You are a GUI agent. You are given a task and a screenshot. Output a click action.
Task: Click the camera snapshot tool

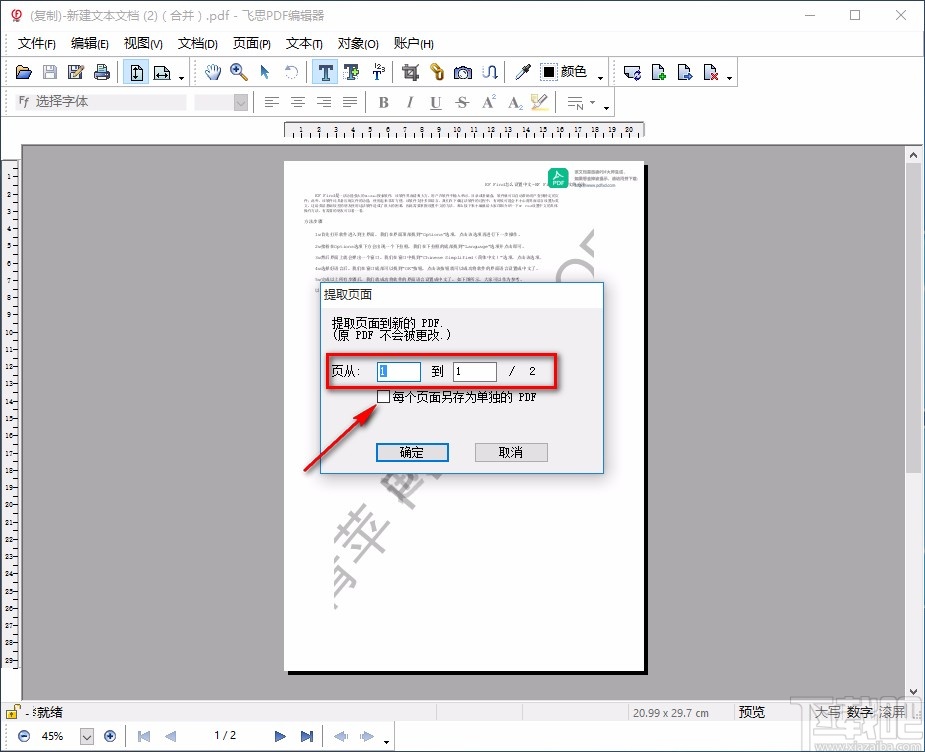click(x=463, y=73)
